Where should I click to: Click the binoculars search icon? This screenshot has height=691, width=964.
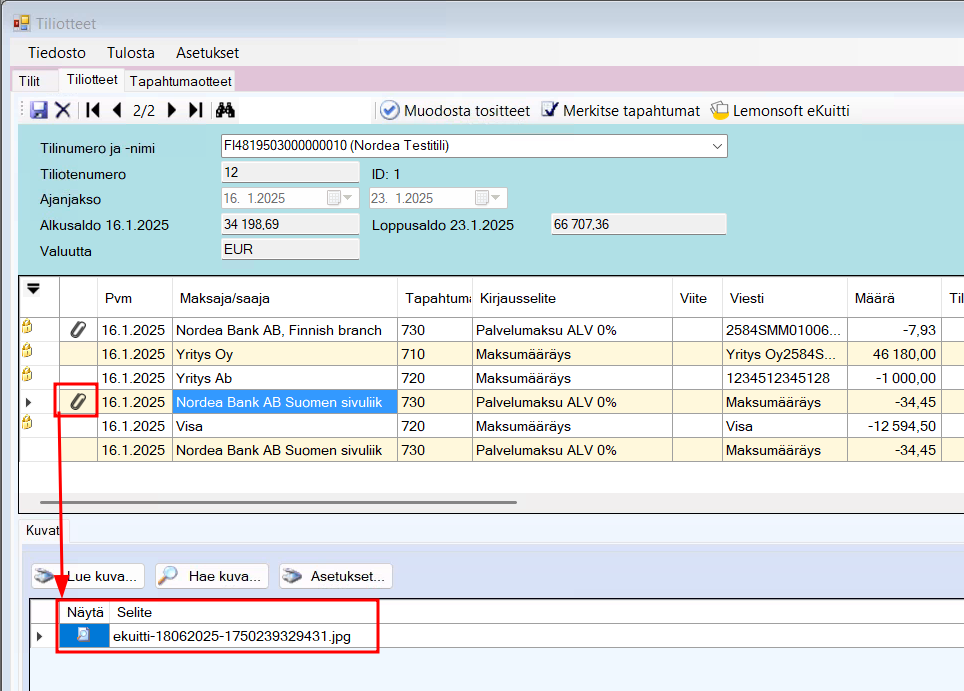point(225,110)
